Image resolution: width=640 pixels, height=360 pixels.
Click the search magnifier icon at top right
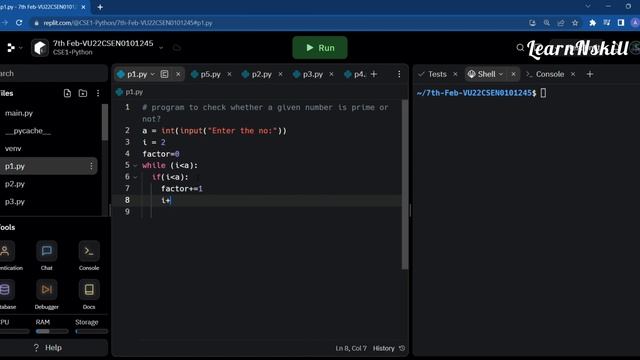[520, 48]
